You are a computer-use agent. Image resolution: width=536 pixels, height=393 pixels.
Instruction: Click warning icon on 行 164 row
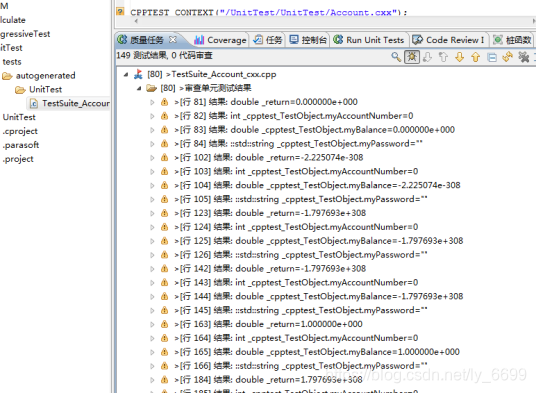[x=164, y=338]
